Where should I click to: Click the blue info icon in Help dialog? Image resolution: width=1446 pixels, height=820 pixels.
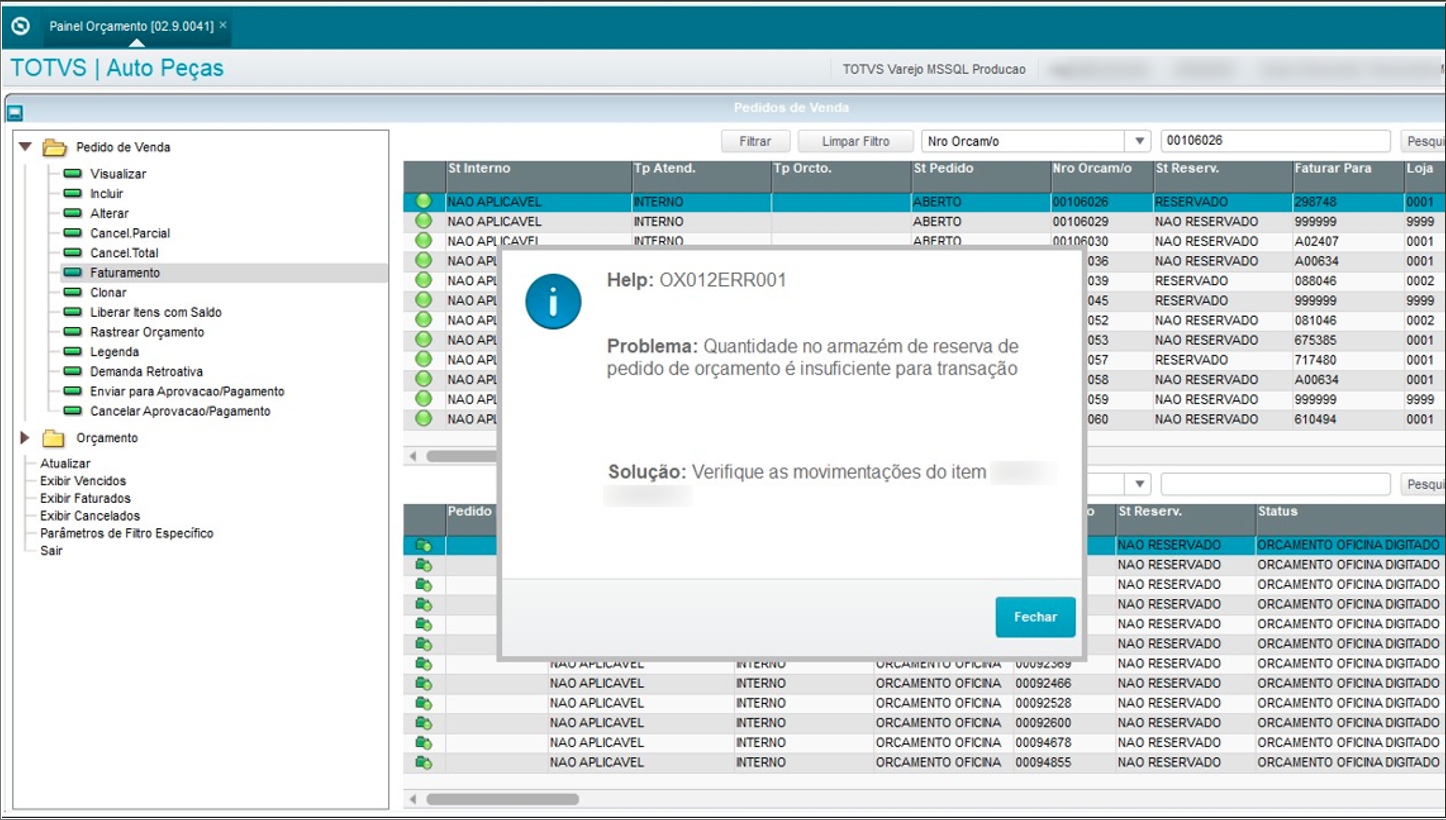tap(553, 301)
